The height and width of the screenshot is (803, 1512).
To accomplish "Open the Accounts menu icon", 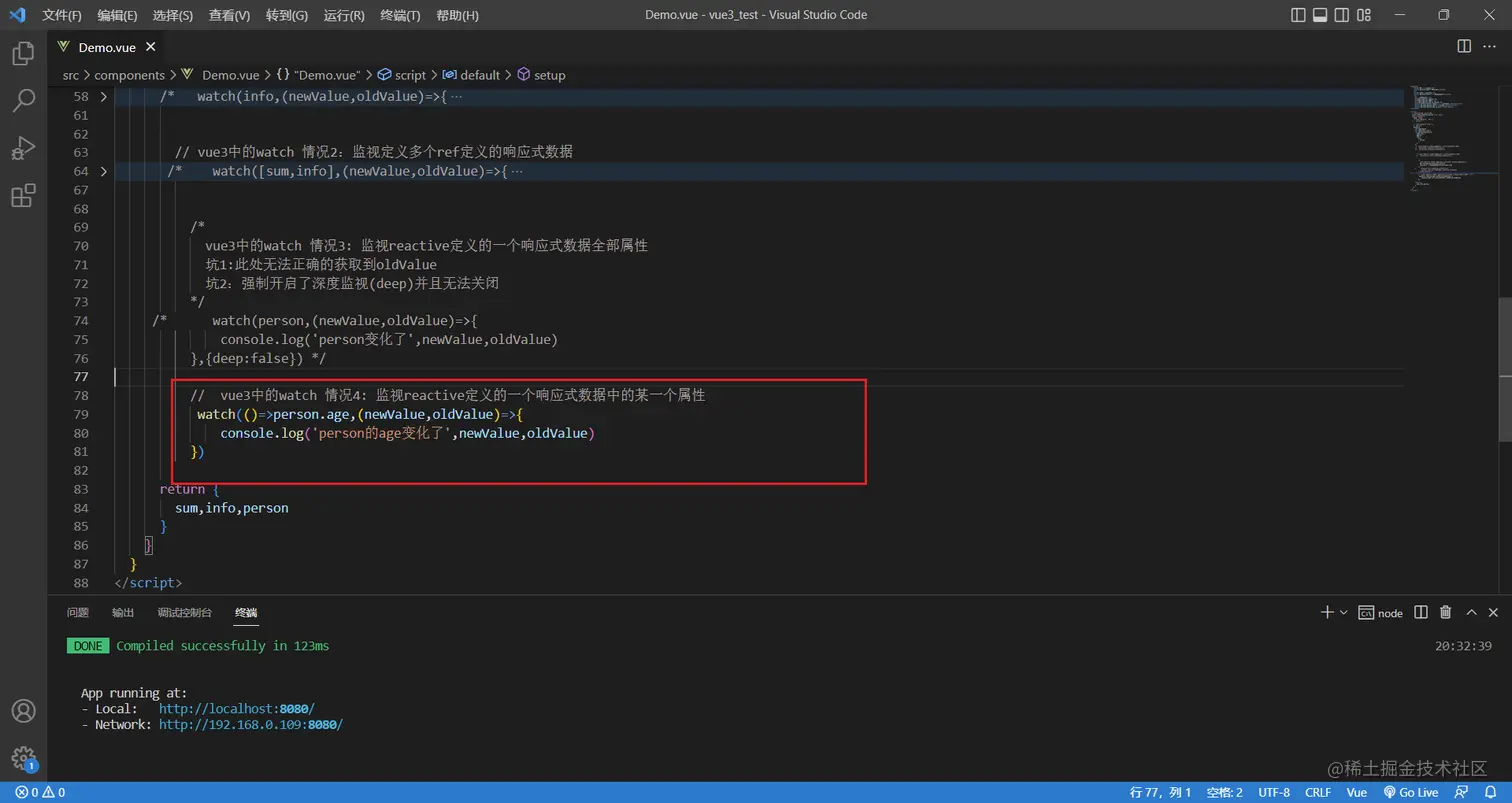I will pos(23,711).
